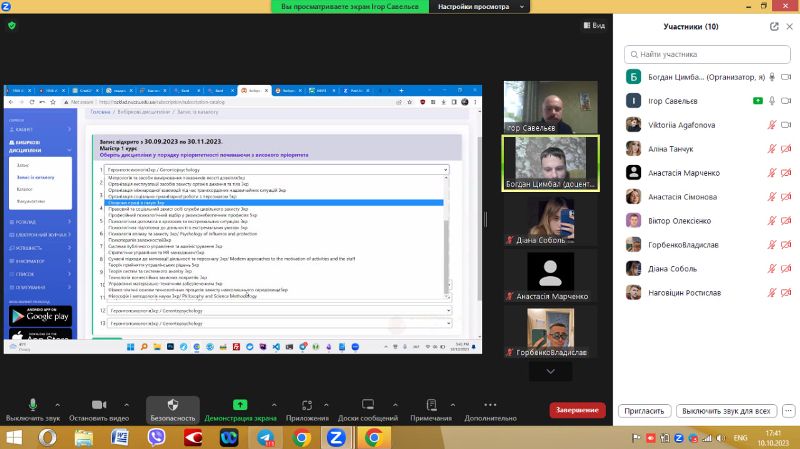The width and height of the screenshot is (800, 449).
Task: Click the green Демонстрация экрана share icon
Action: click(240, 404)
